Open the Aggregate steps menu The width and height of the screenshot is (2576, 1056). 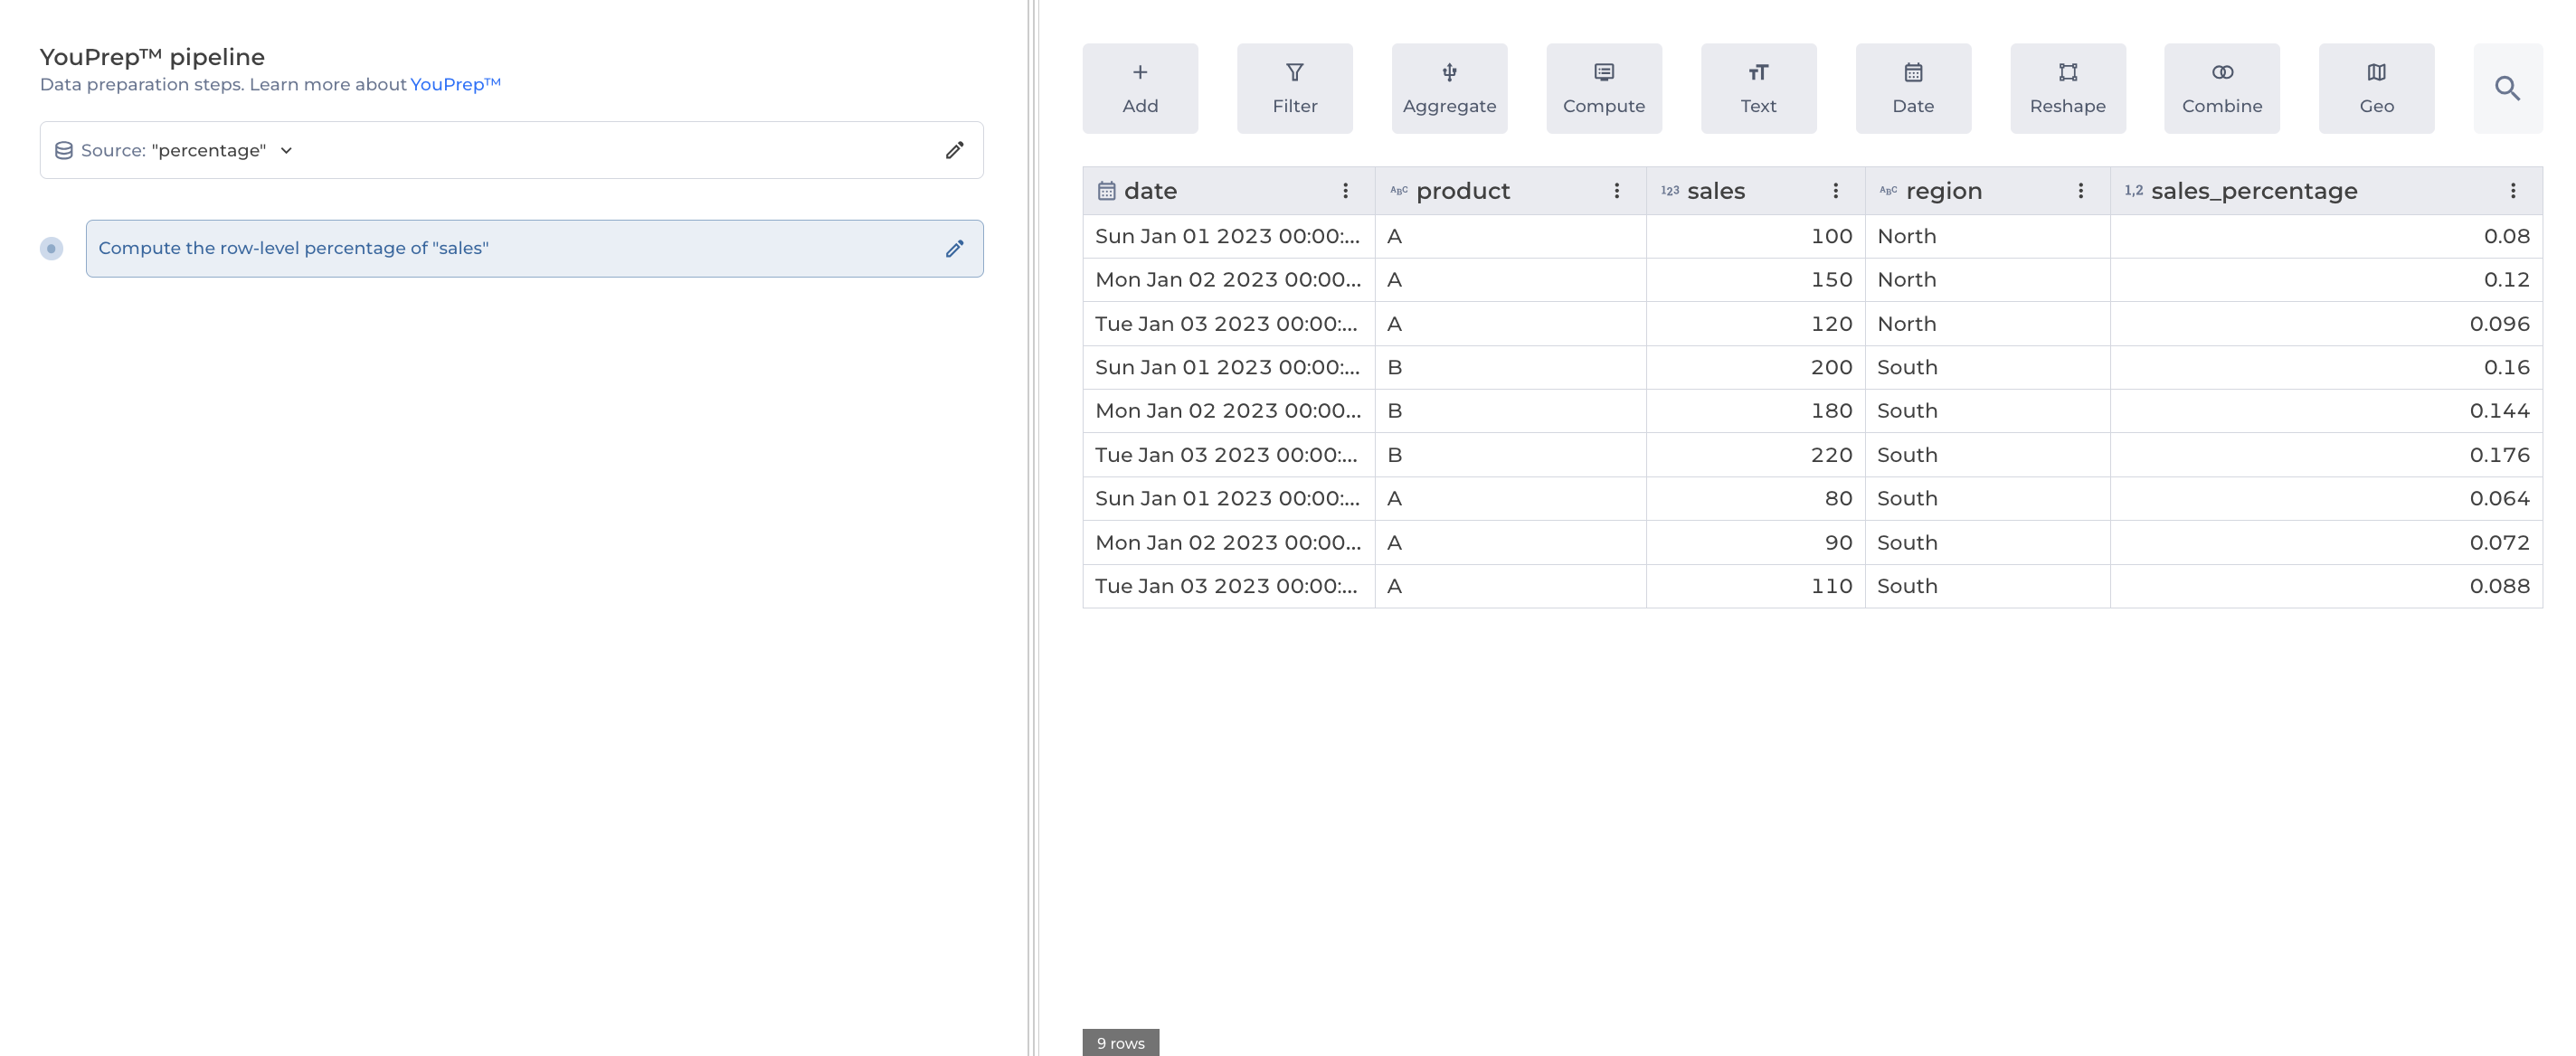tap(1448, 88)
